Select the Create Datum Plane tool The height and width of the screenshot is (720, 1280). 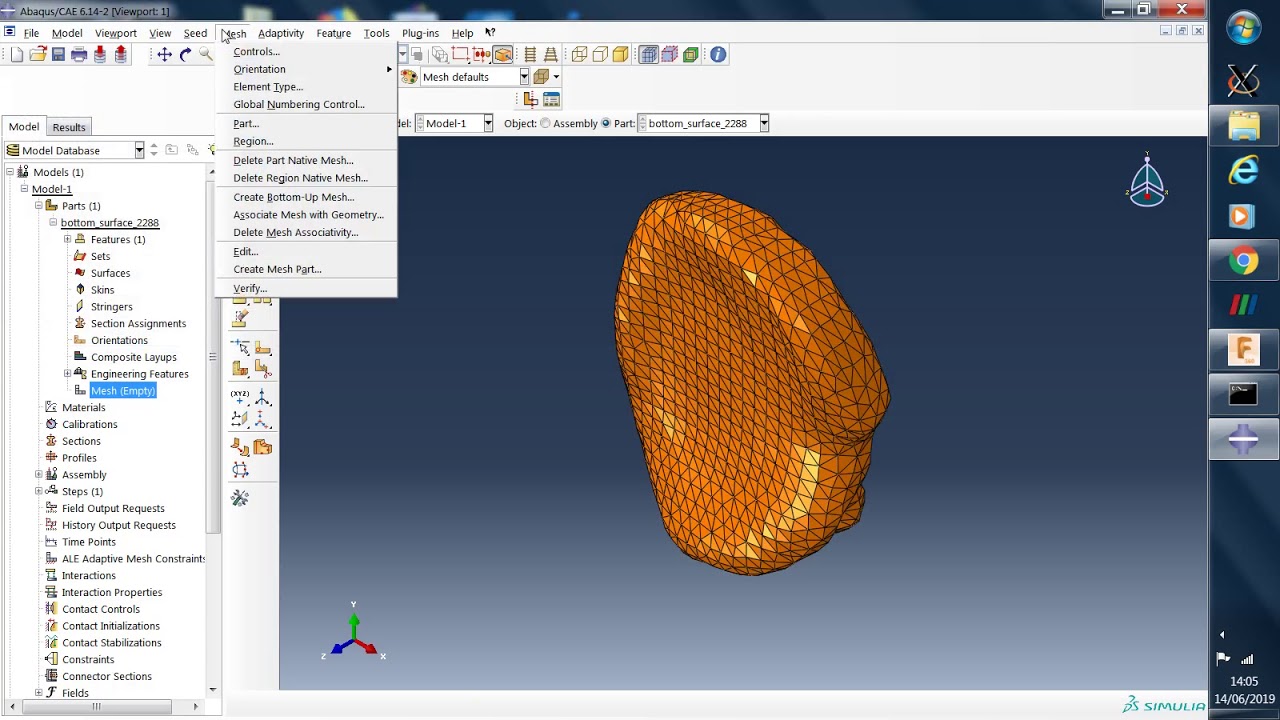(x=240, y=419)
